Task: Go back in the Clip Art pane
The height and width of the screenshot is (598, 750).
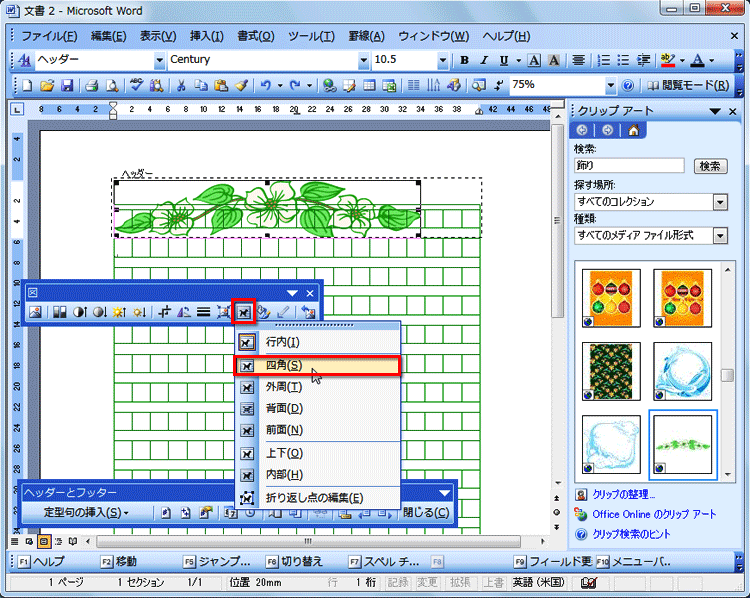Action: (x=582, y=130)
